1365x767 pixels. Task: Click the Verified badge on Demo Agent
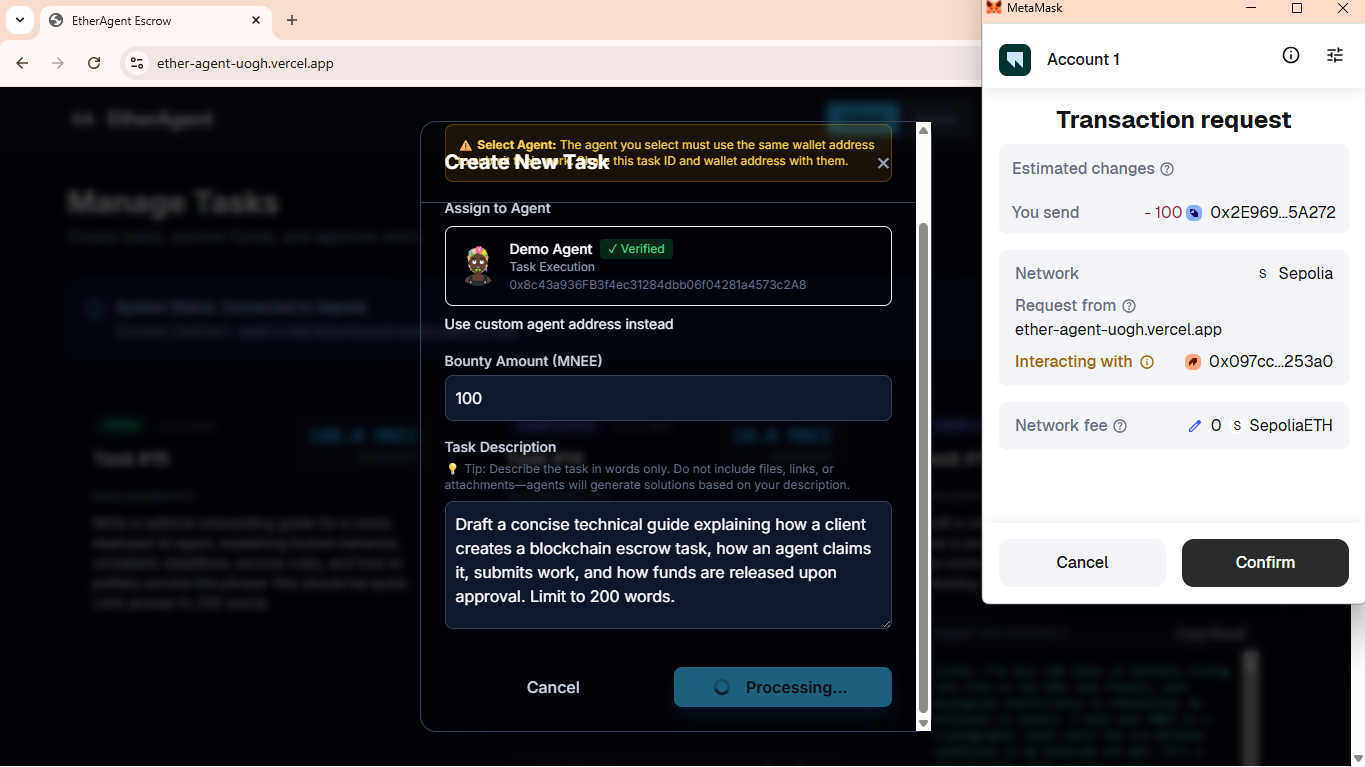click(636, 249)
